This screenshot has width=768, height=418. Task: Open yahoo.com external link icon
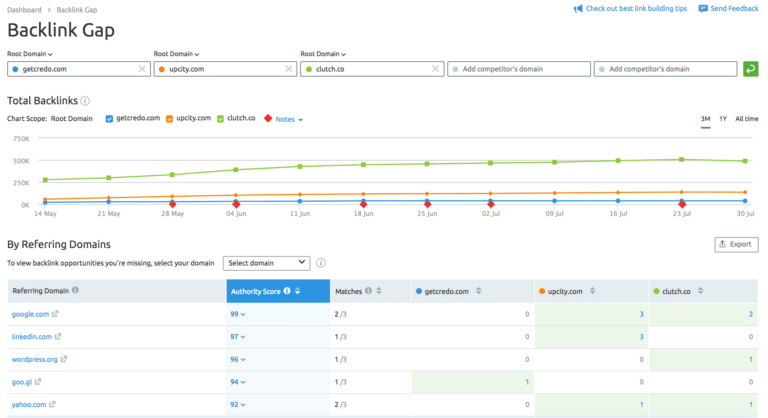point(52,404)
